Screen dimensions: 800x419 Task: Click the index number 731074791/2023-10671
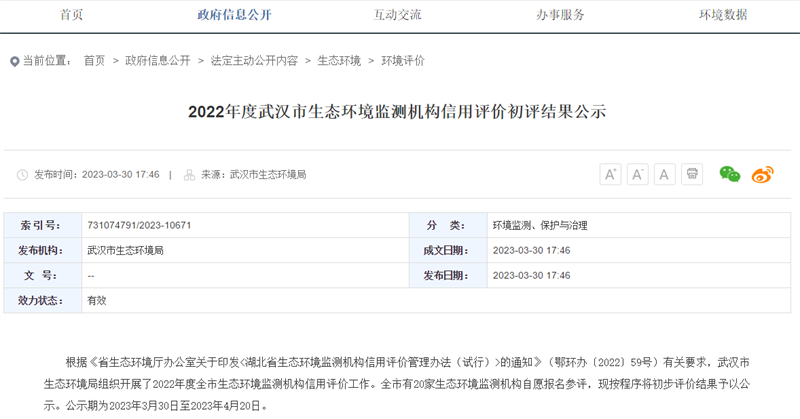tap(139, 225)
